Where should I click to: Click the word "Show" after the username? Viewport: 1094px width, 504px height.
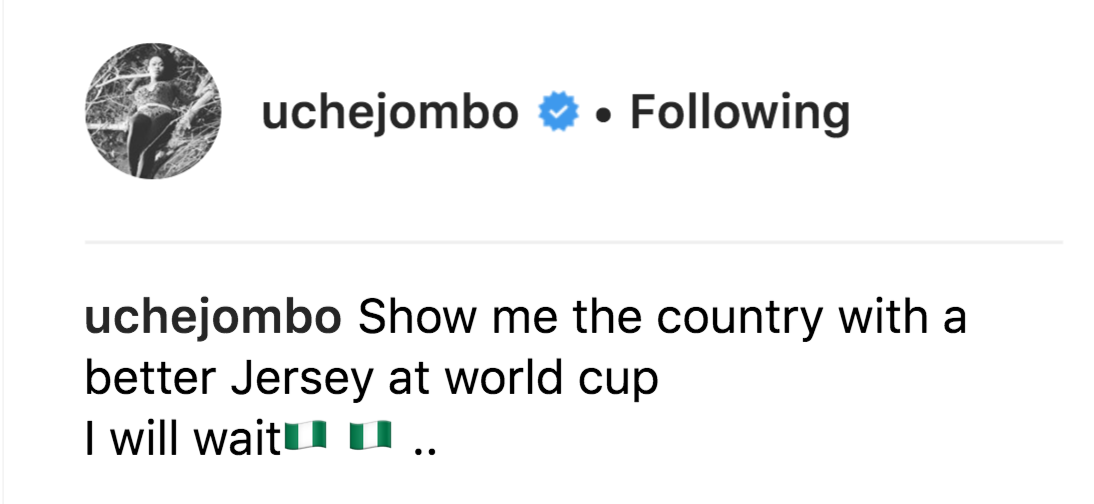(406, 319)
